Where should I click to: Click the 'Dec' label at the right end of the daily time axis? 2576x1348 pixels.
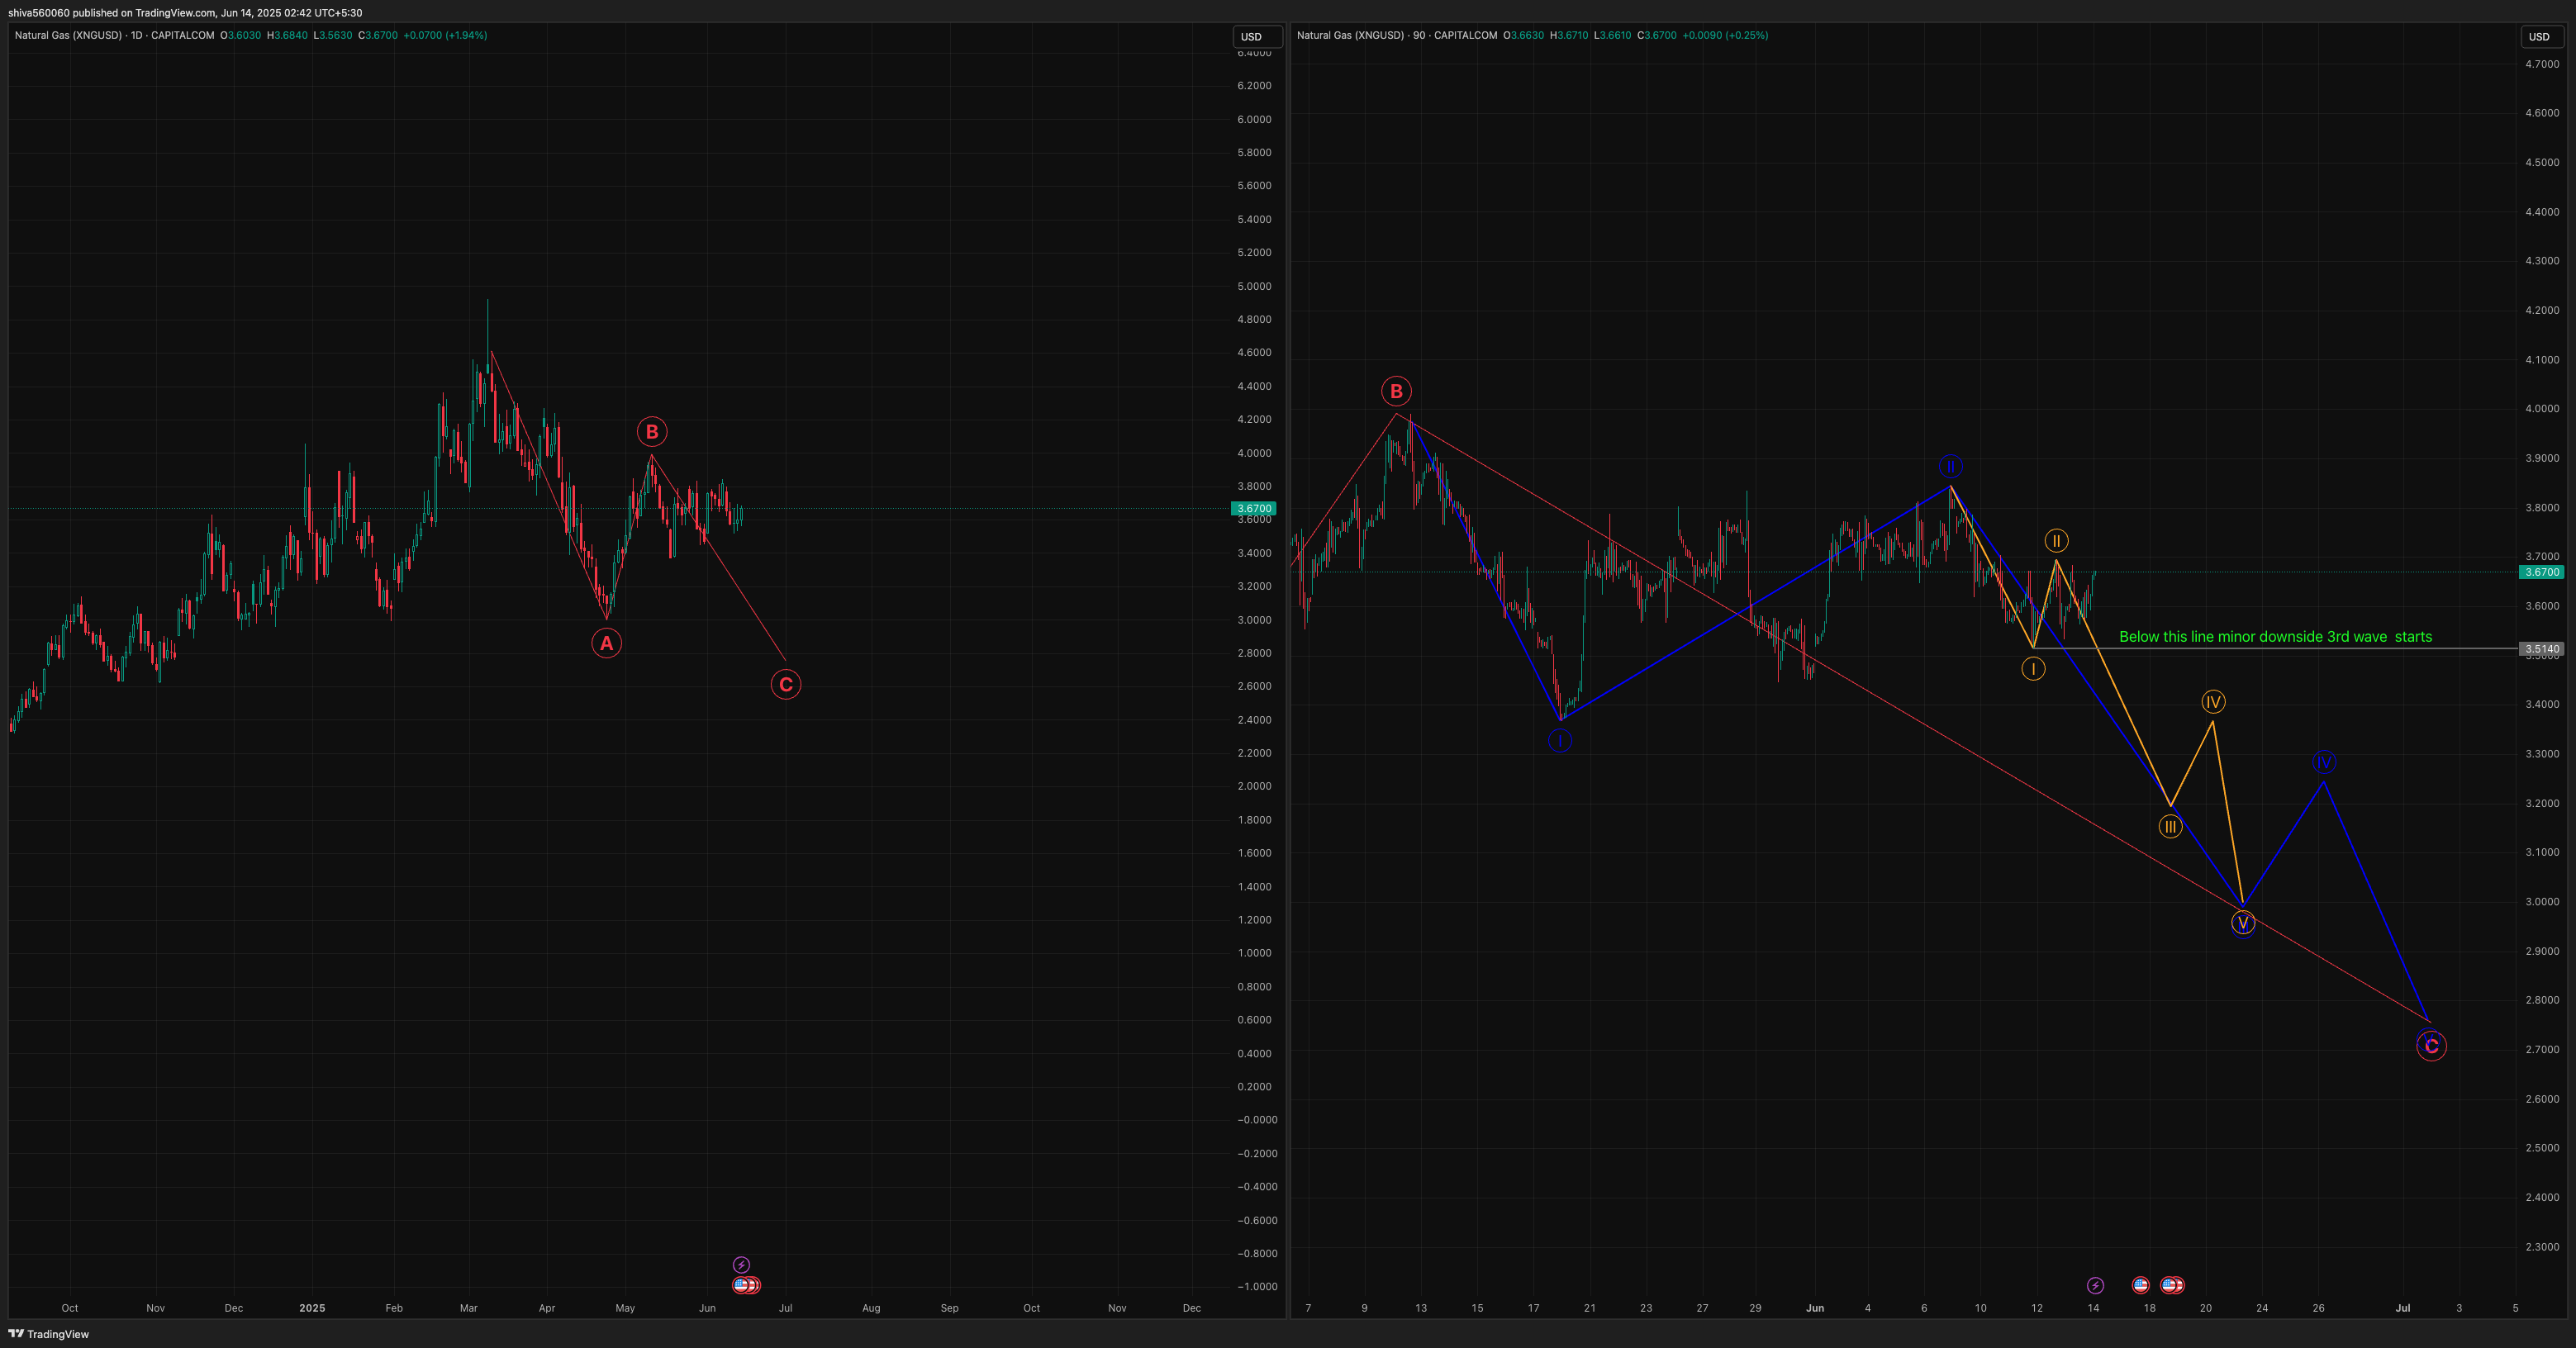coord(1192,1308)
